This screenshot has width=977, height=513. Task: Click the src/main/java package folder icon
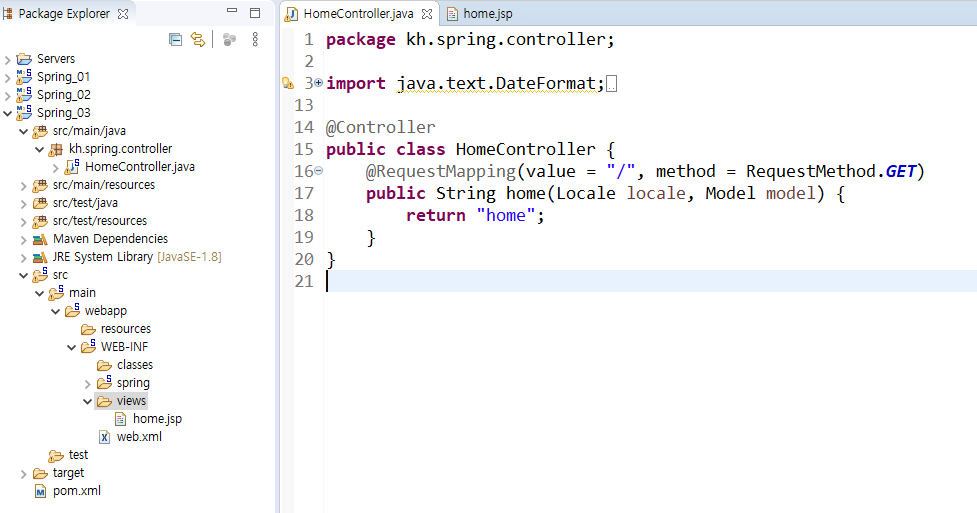tap(41, 132)
